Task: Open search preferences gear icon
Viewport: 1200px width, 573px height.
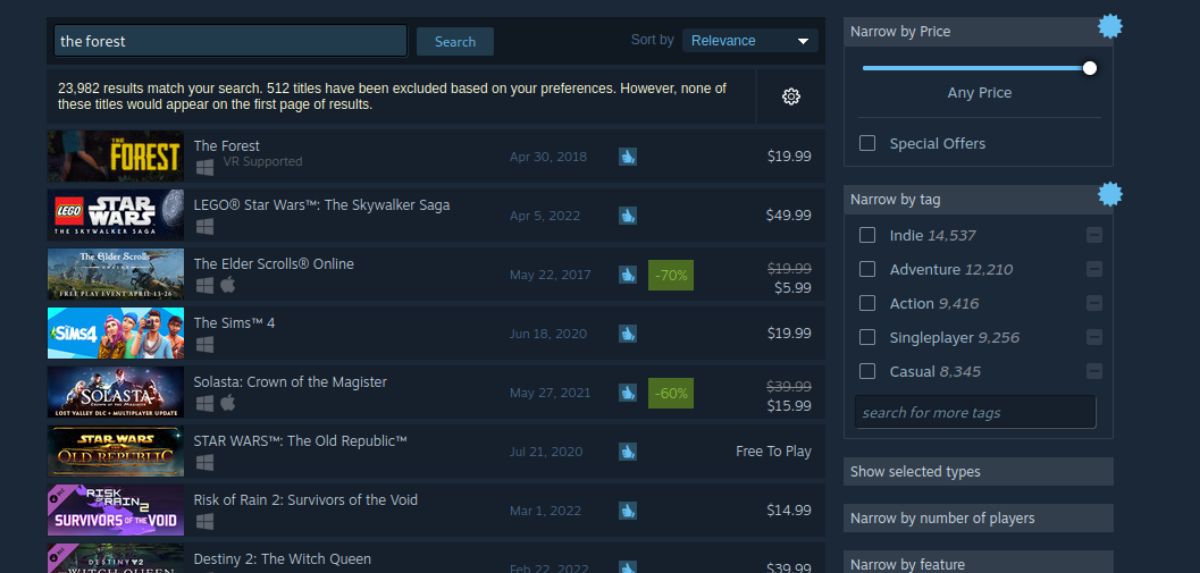Action: coord(791,97)
